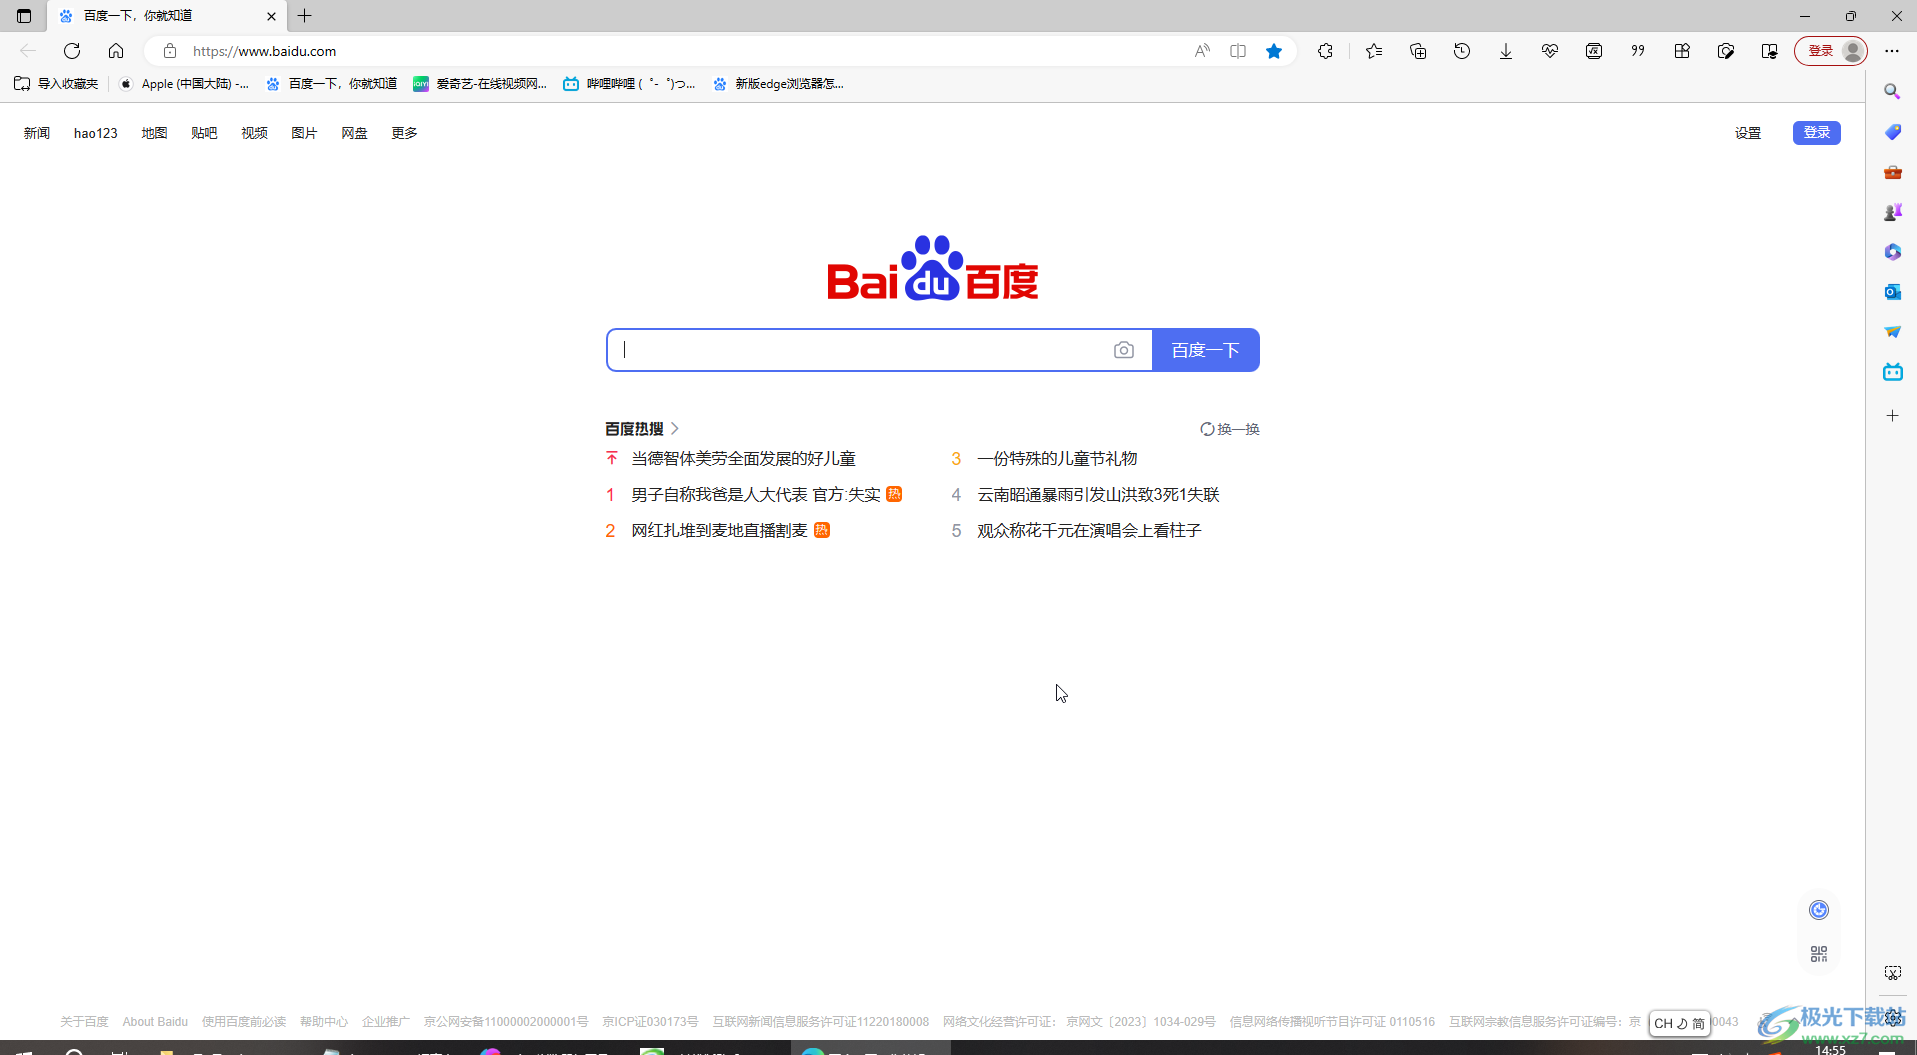Open the sidebar search icon

(1892, 92)
